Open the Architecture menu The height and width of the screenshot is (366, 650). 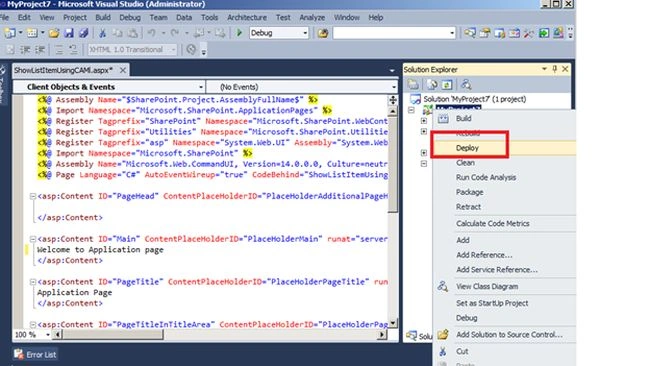click(x=247, y=17)
